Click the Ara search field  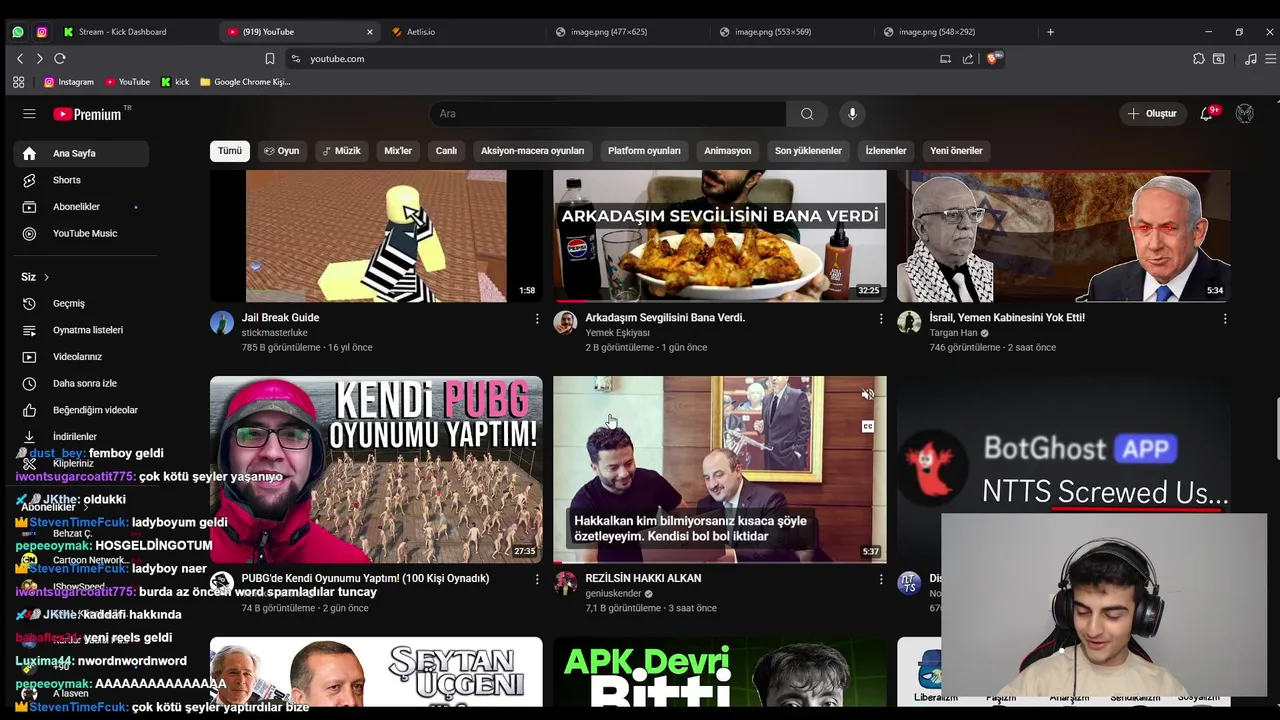coord(608,114)
